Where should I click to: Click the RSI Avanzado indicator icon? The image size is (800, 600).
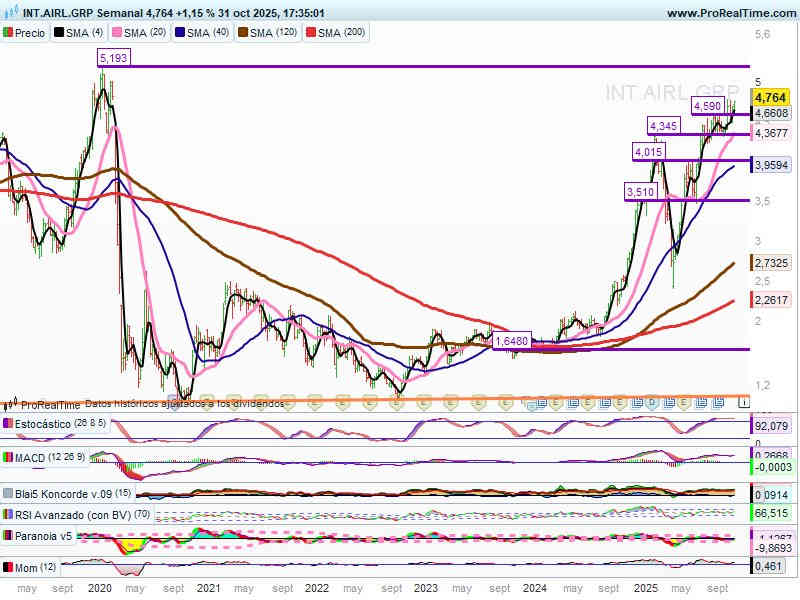coord(9,515)
